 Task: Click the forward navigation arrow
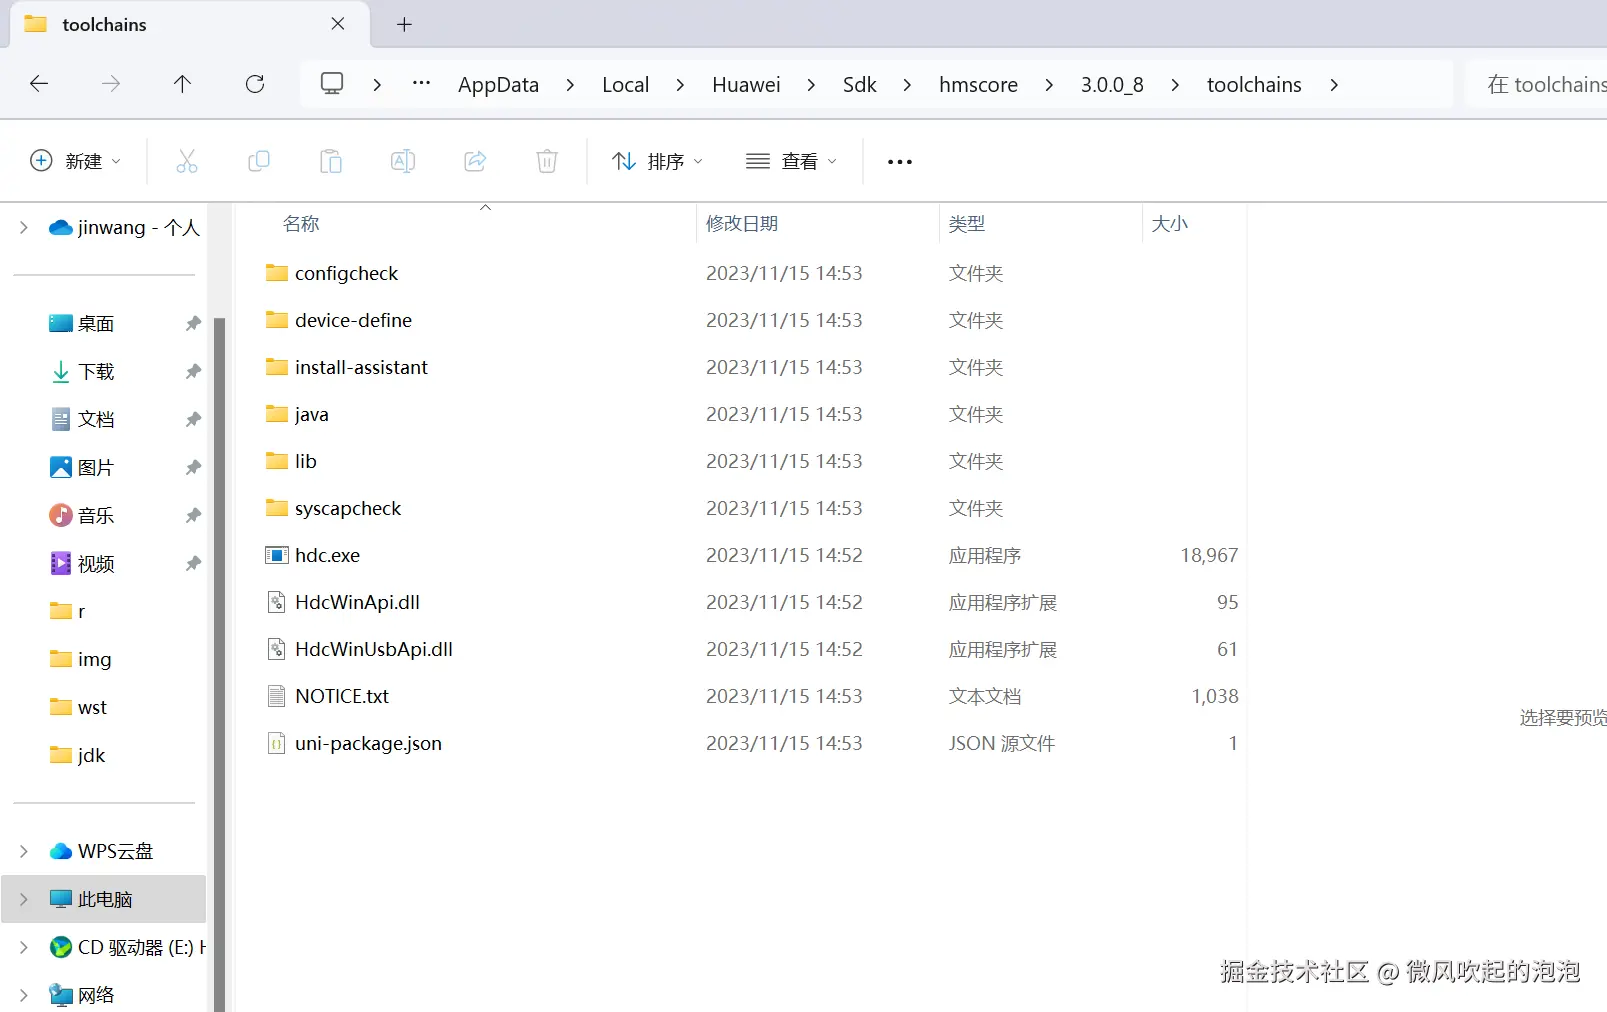111,84
